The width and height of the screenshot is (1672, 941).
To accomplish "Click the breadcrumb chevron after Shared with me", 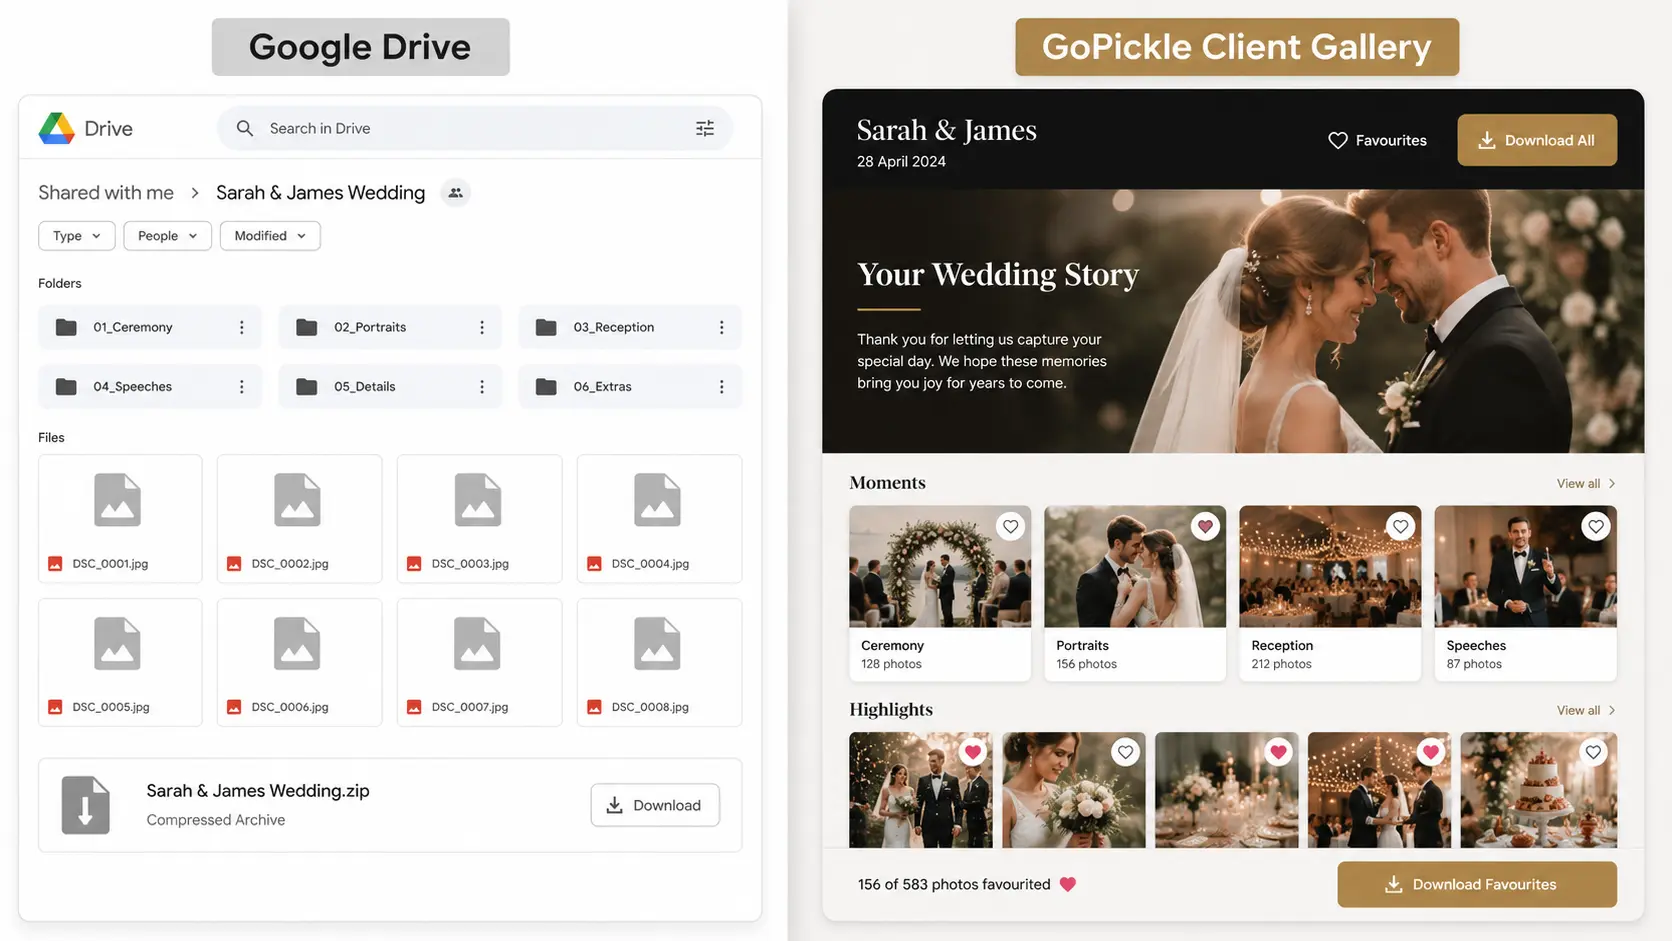I will pos(195,193).
